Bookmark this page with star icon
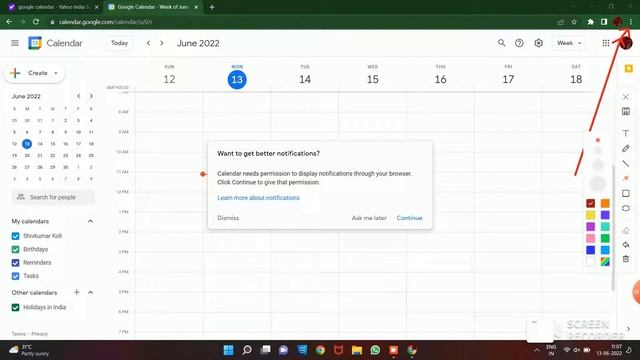 point(574,22)
